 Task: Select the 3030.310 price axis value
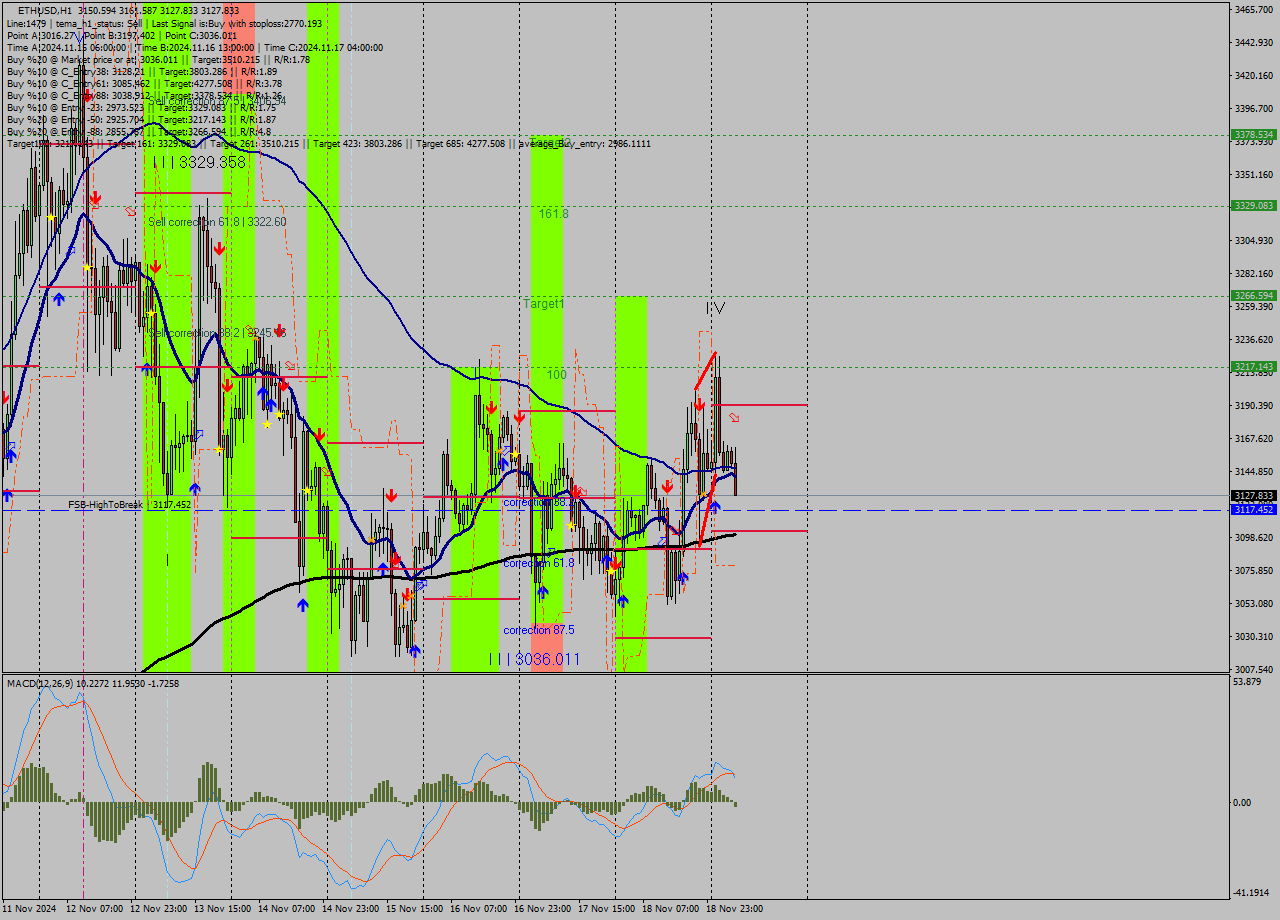coord(1254,636)
